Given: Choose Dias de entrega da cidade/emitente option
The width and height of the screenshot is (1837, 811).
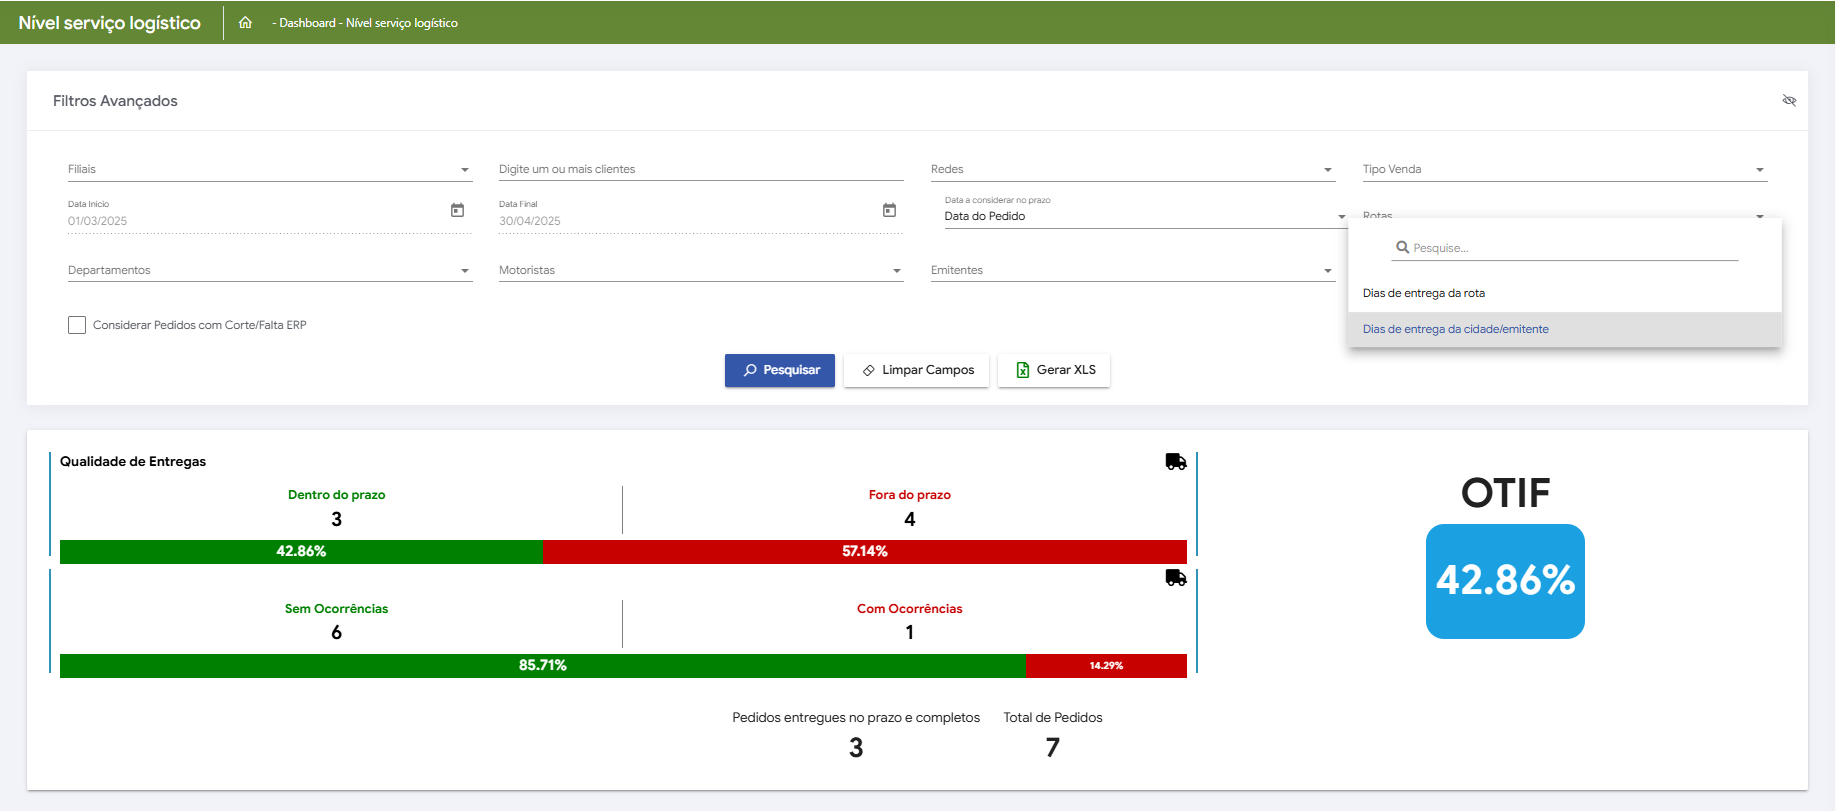Looking at the screenshot, I should (x=1455, y=329).
